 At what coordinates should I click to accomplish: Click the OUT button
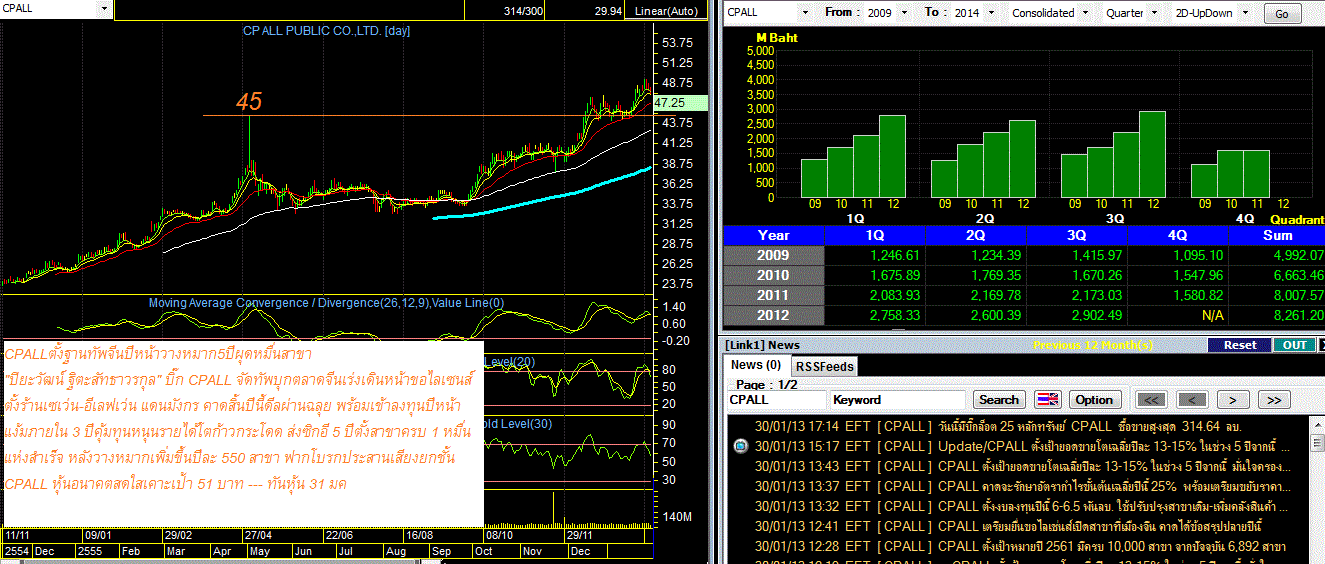1294,344
